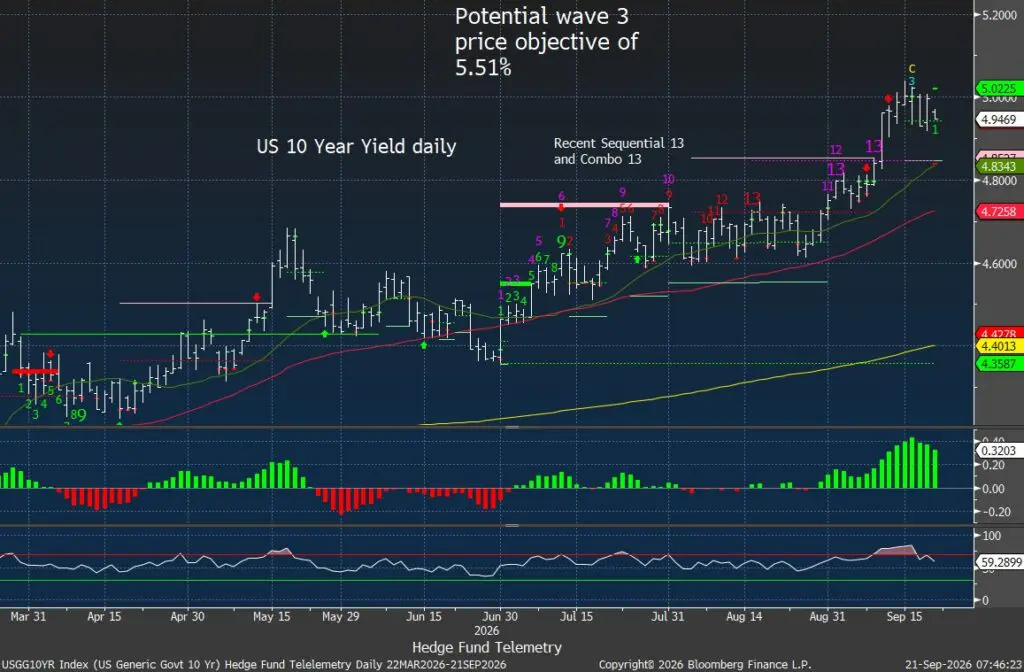Click the large magenta 13 countdown near September
The image size is (1024, 672).
pyautogui.click(x=874, y=146)
